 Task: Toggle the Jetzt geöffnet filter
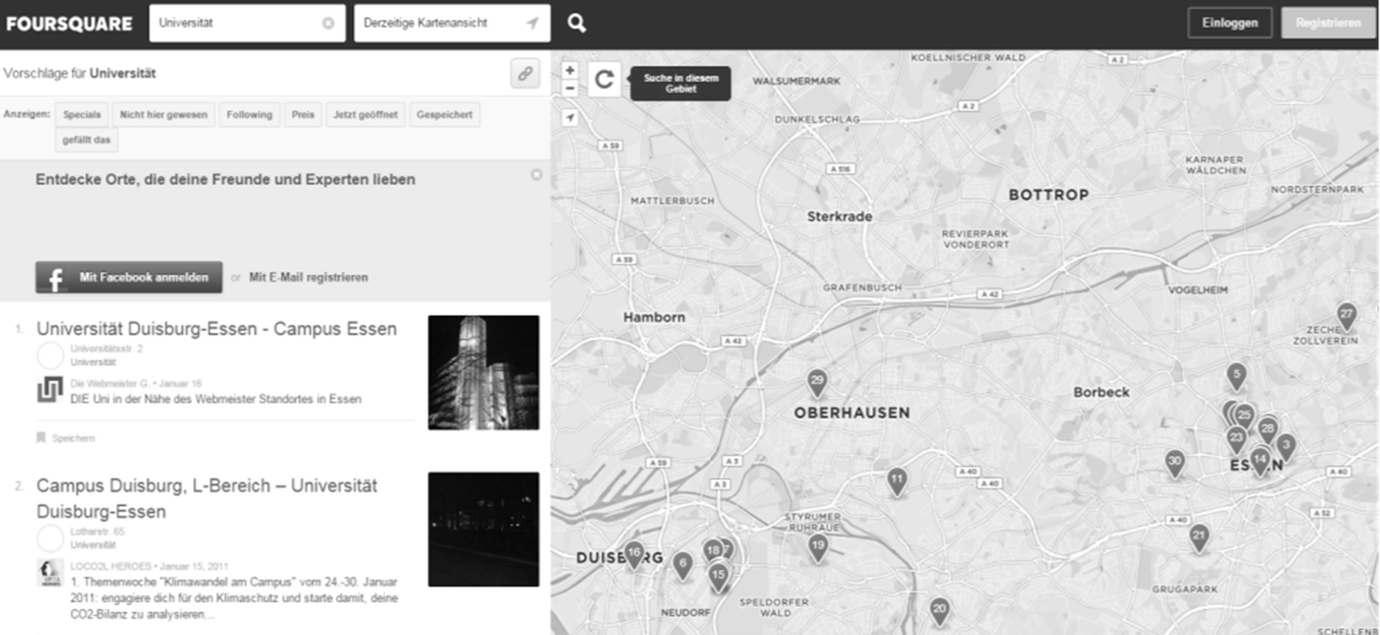[x=366, y=115]
